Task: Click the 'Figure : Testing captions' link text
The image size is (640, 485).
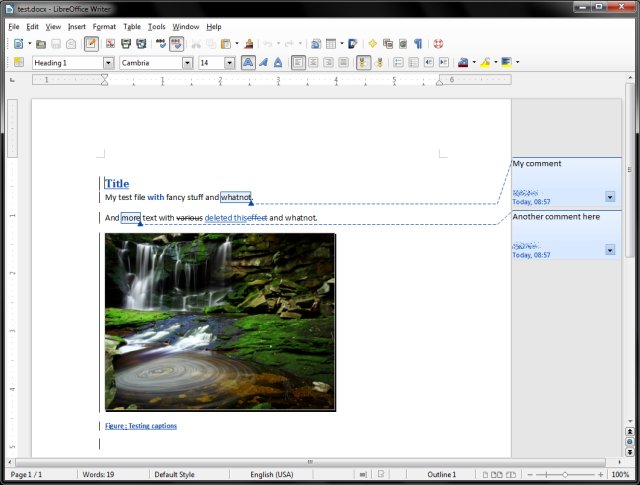Action: (x=141, y=426)
